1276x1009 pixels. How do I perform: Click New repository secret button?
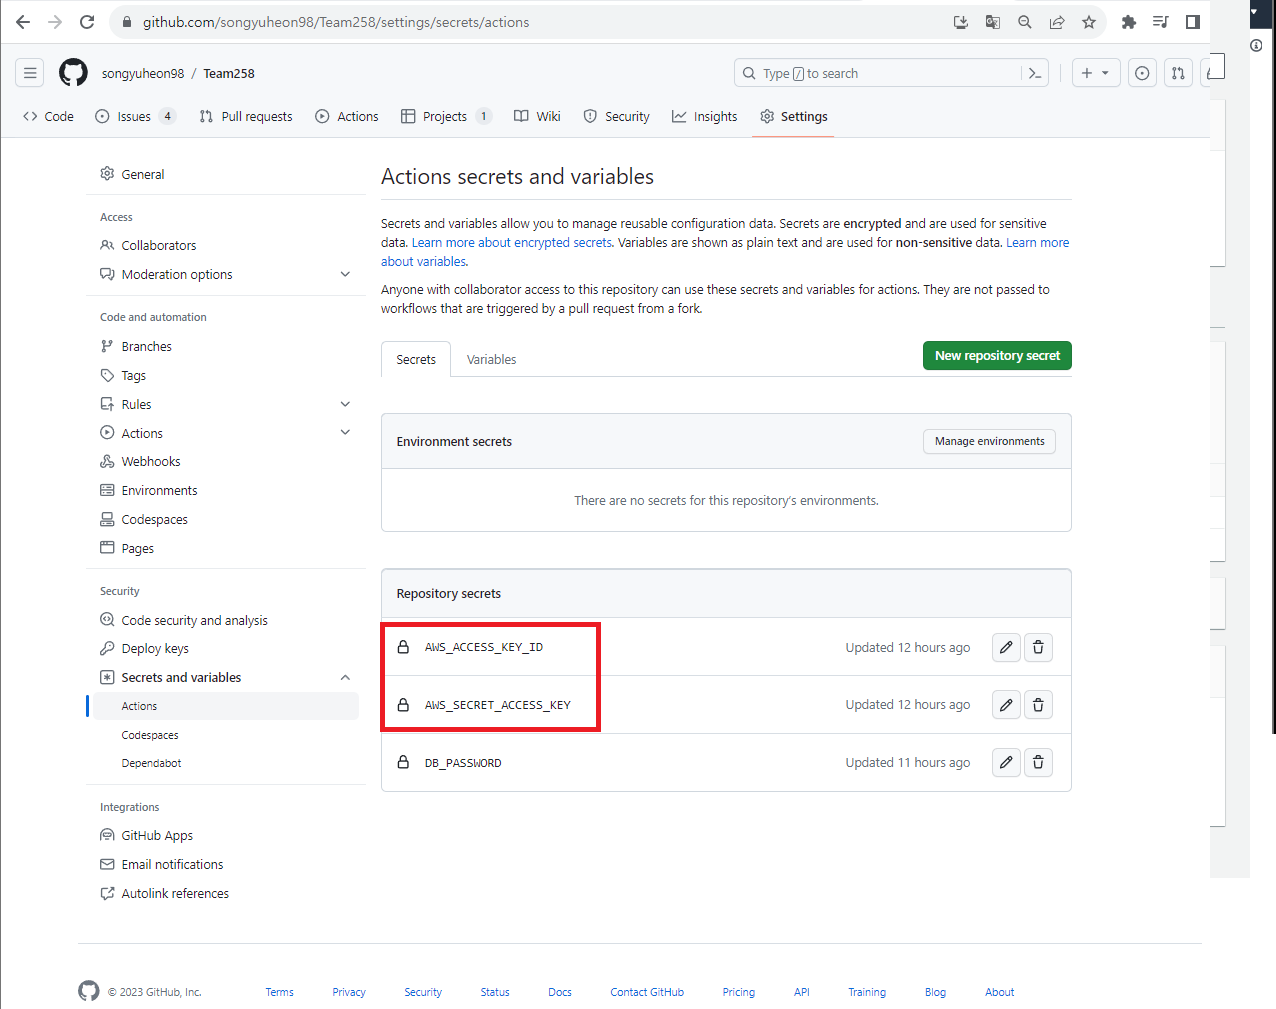tap(997, 355)
